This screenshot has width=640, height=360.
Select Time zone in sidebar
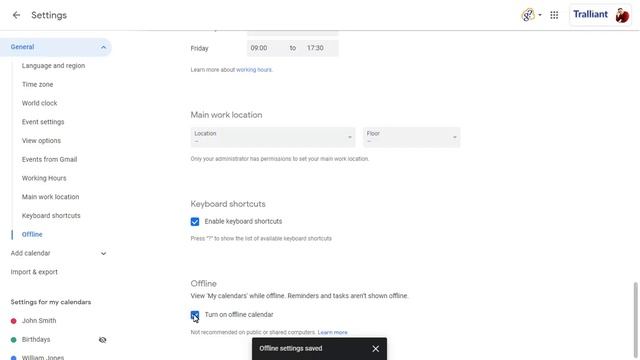point(38,84)
